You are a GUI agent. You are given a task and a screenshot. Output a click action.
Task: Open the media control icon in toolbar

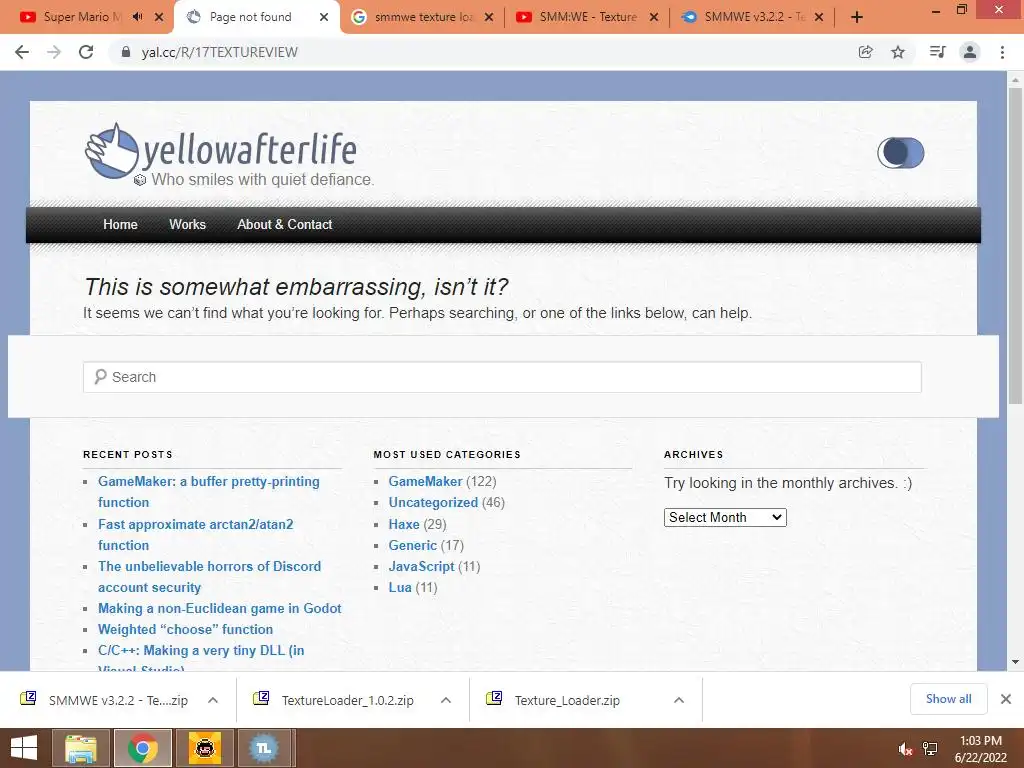click(937, 52)
